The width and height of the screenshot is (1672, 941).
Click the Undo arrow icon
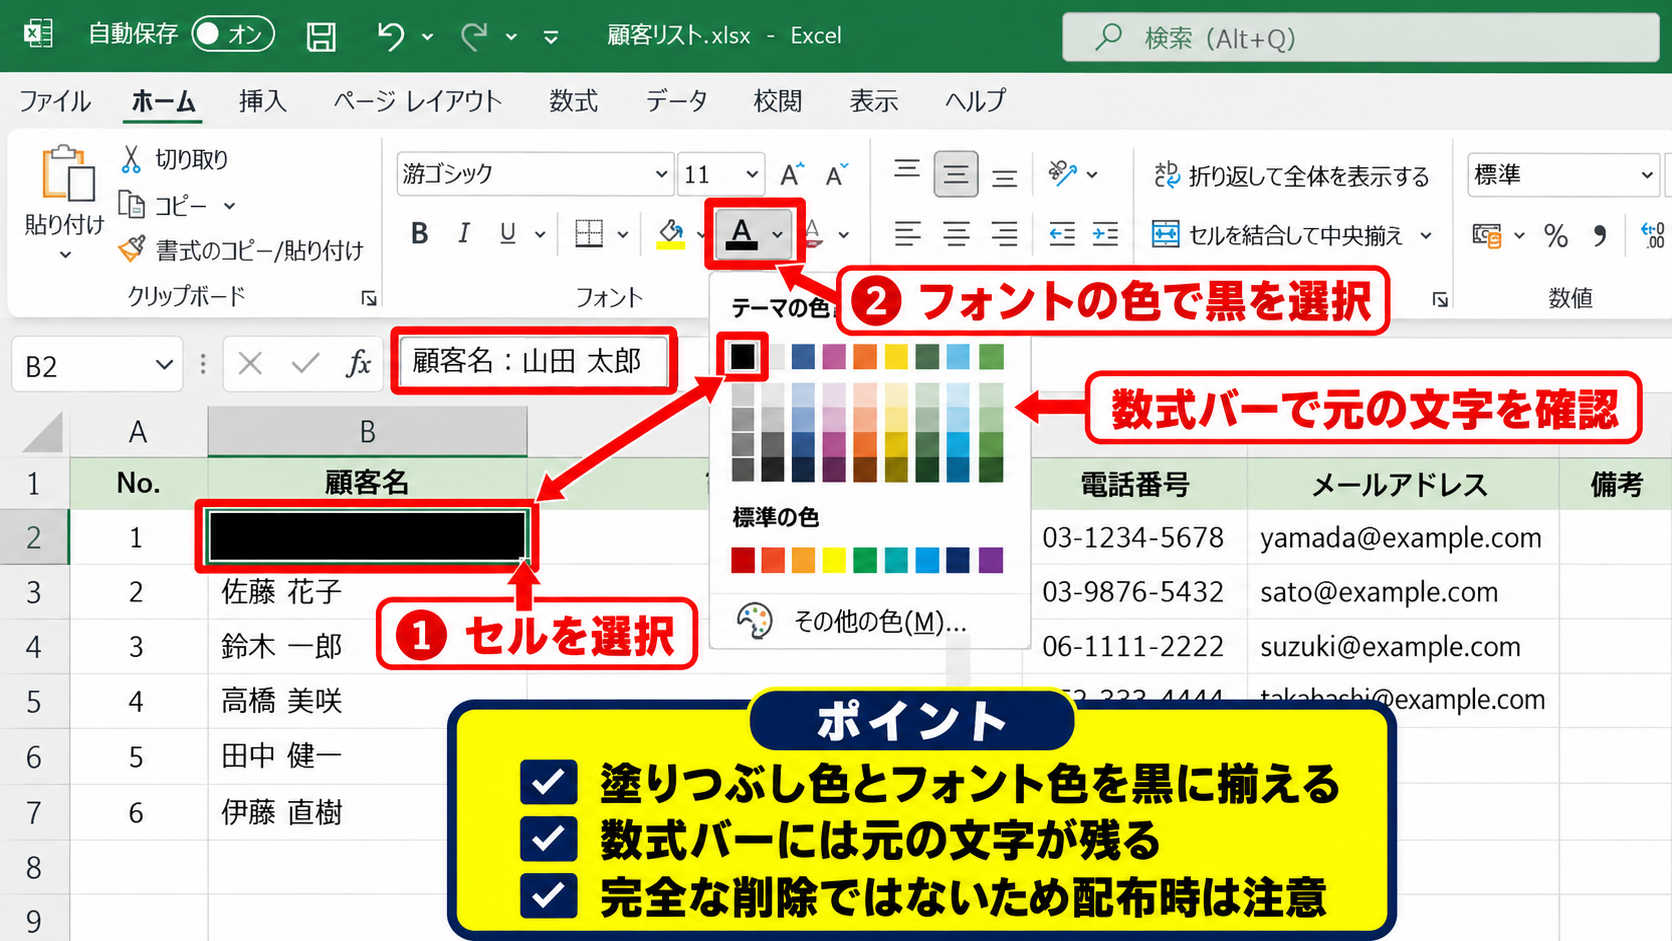390,37
